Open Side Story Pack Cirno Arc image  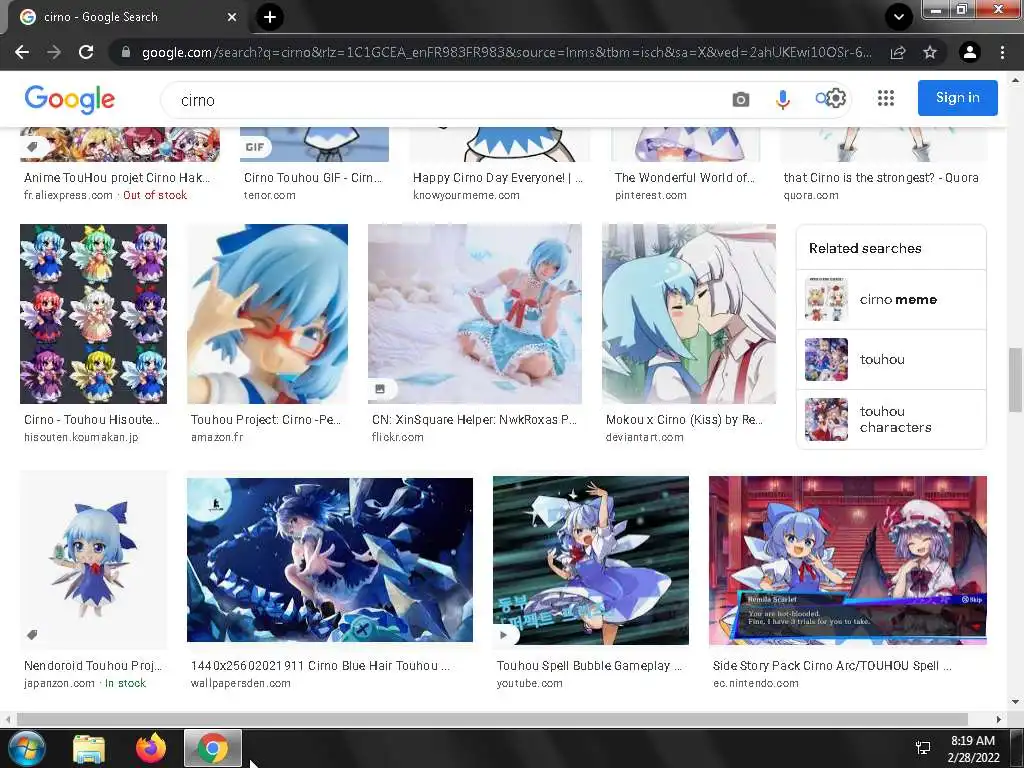point(848,560)
